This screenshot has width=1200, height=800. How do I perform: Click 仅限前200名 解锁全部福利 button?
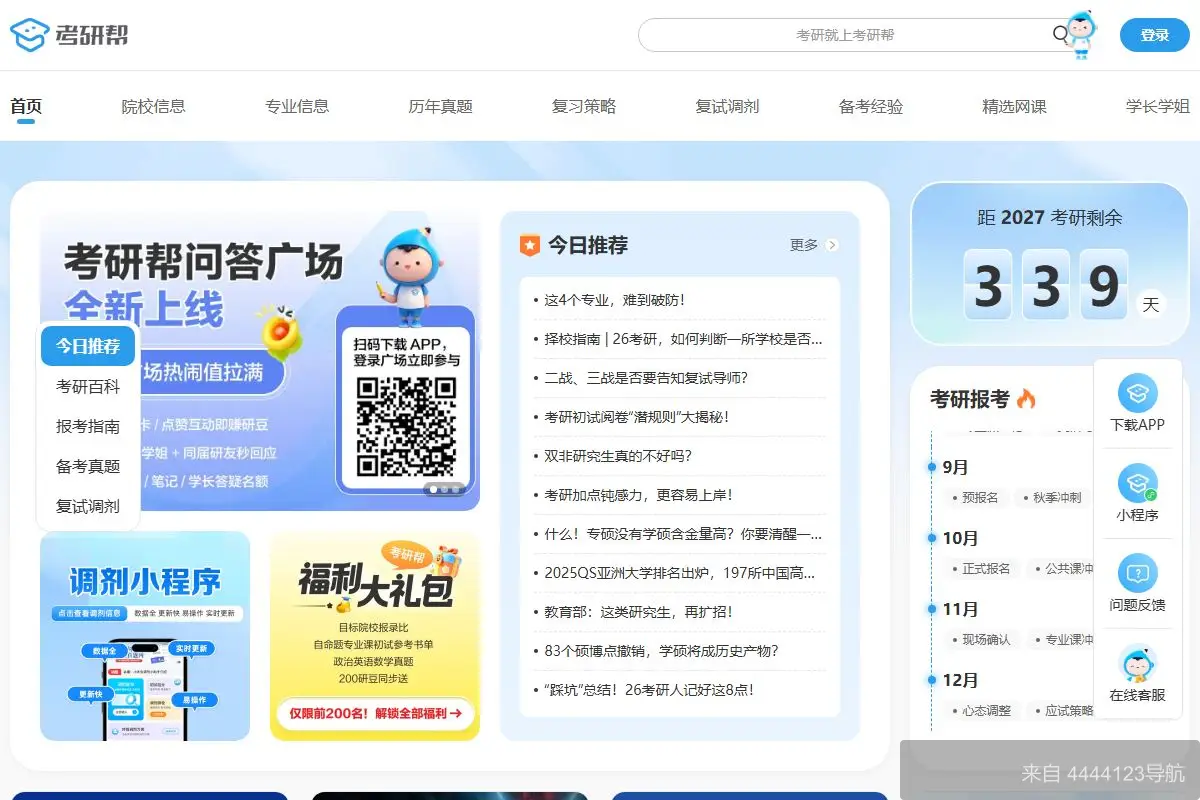[374, 715]
